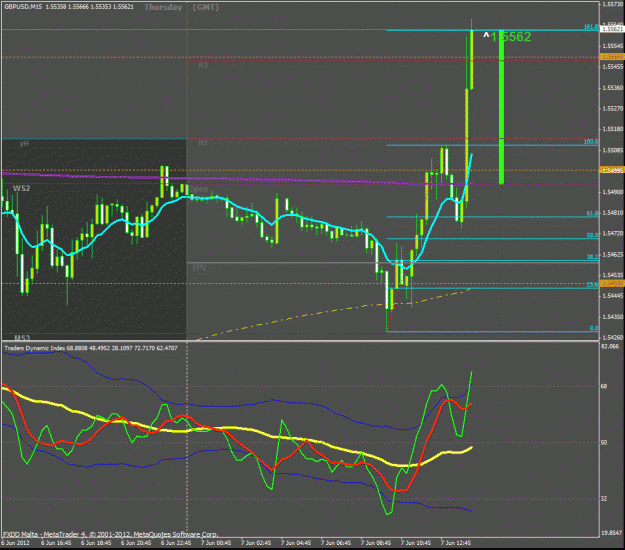Click the 23.6 Fibonacci level label
Viewport: 625px width, 550px height.
point(592,285)
